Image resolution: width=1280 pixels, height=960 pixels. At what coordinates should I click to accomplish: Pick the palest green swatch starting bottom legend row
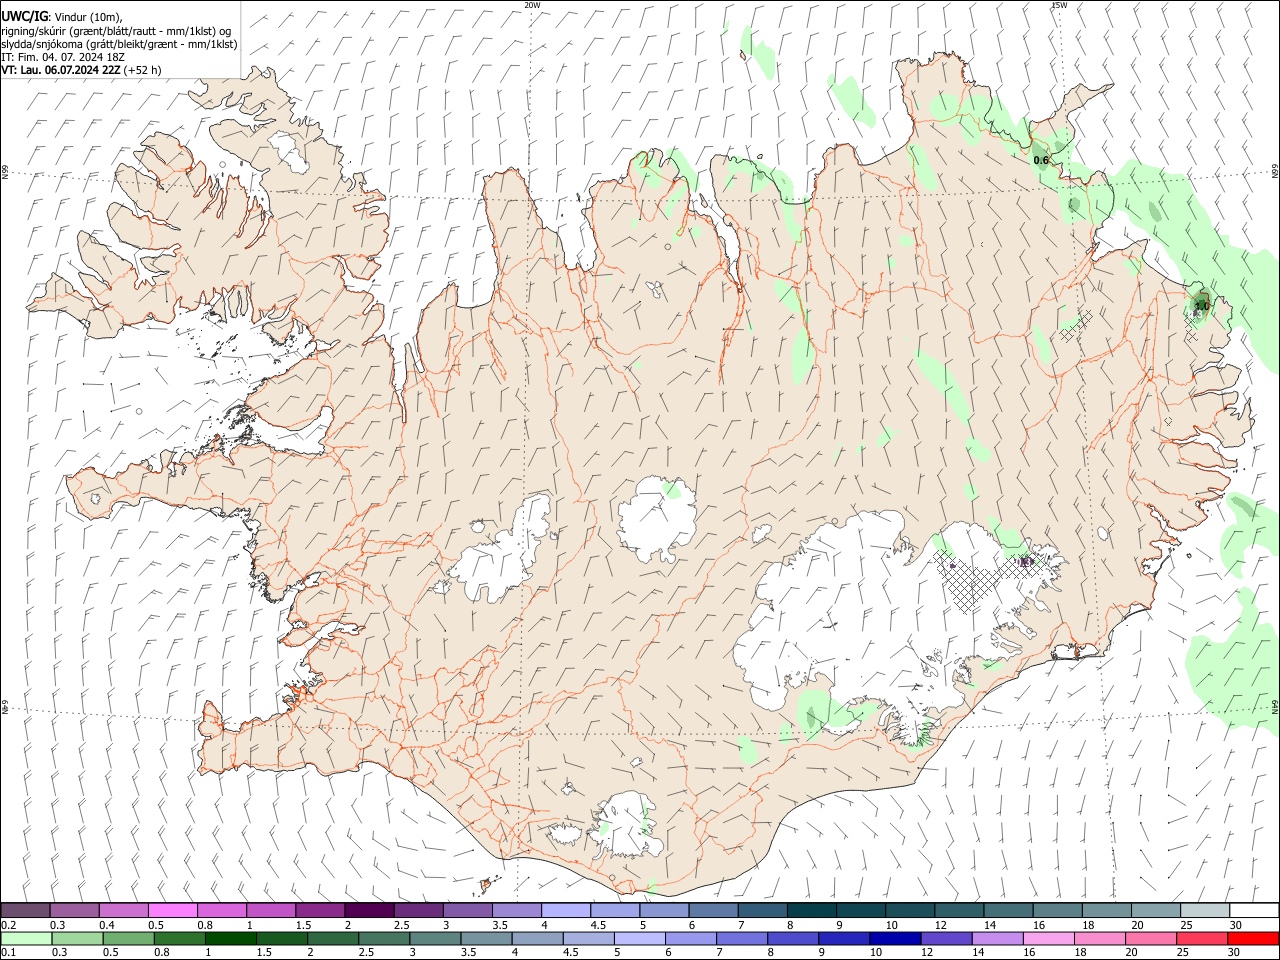tap(26, 939)
